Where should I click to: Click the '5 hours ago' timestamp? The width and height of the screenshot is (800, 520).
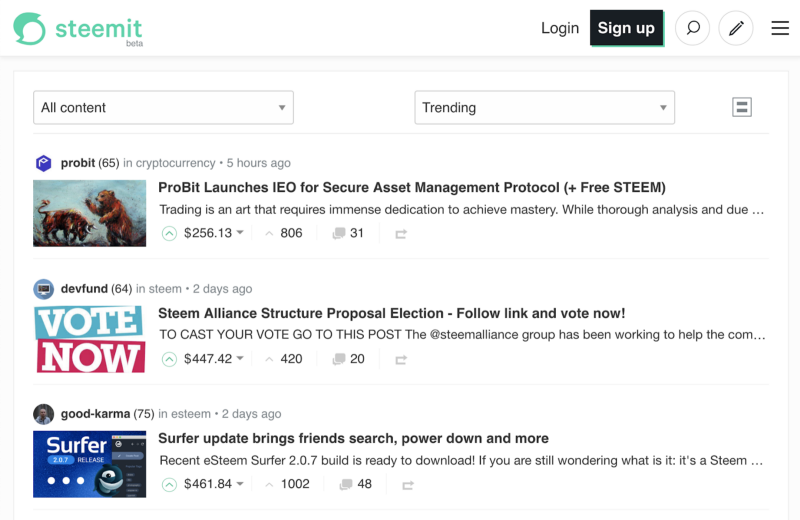click(259, 163)
